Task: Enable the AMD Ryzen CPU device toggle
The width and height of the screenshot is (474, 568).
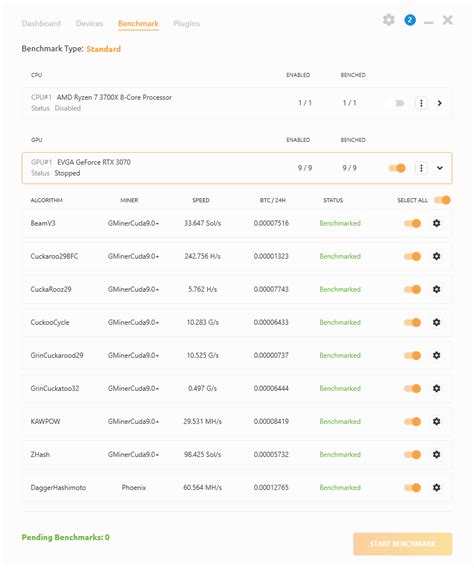Action: coord(397,103)
